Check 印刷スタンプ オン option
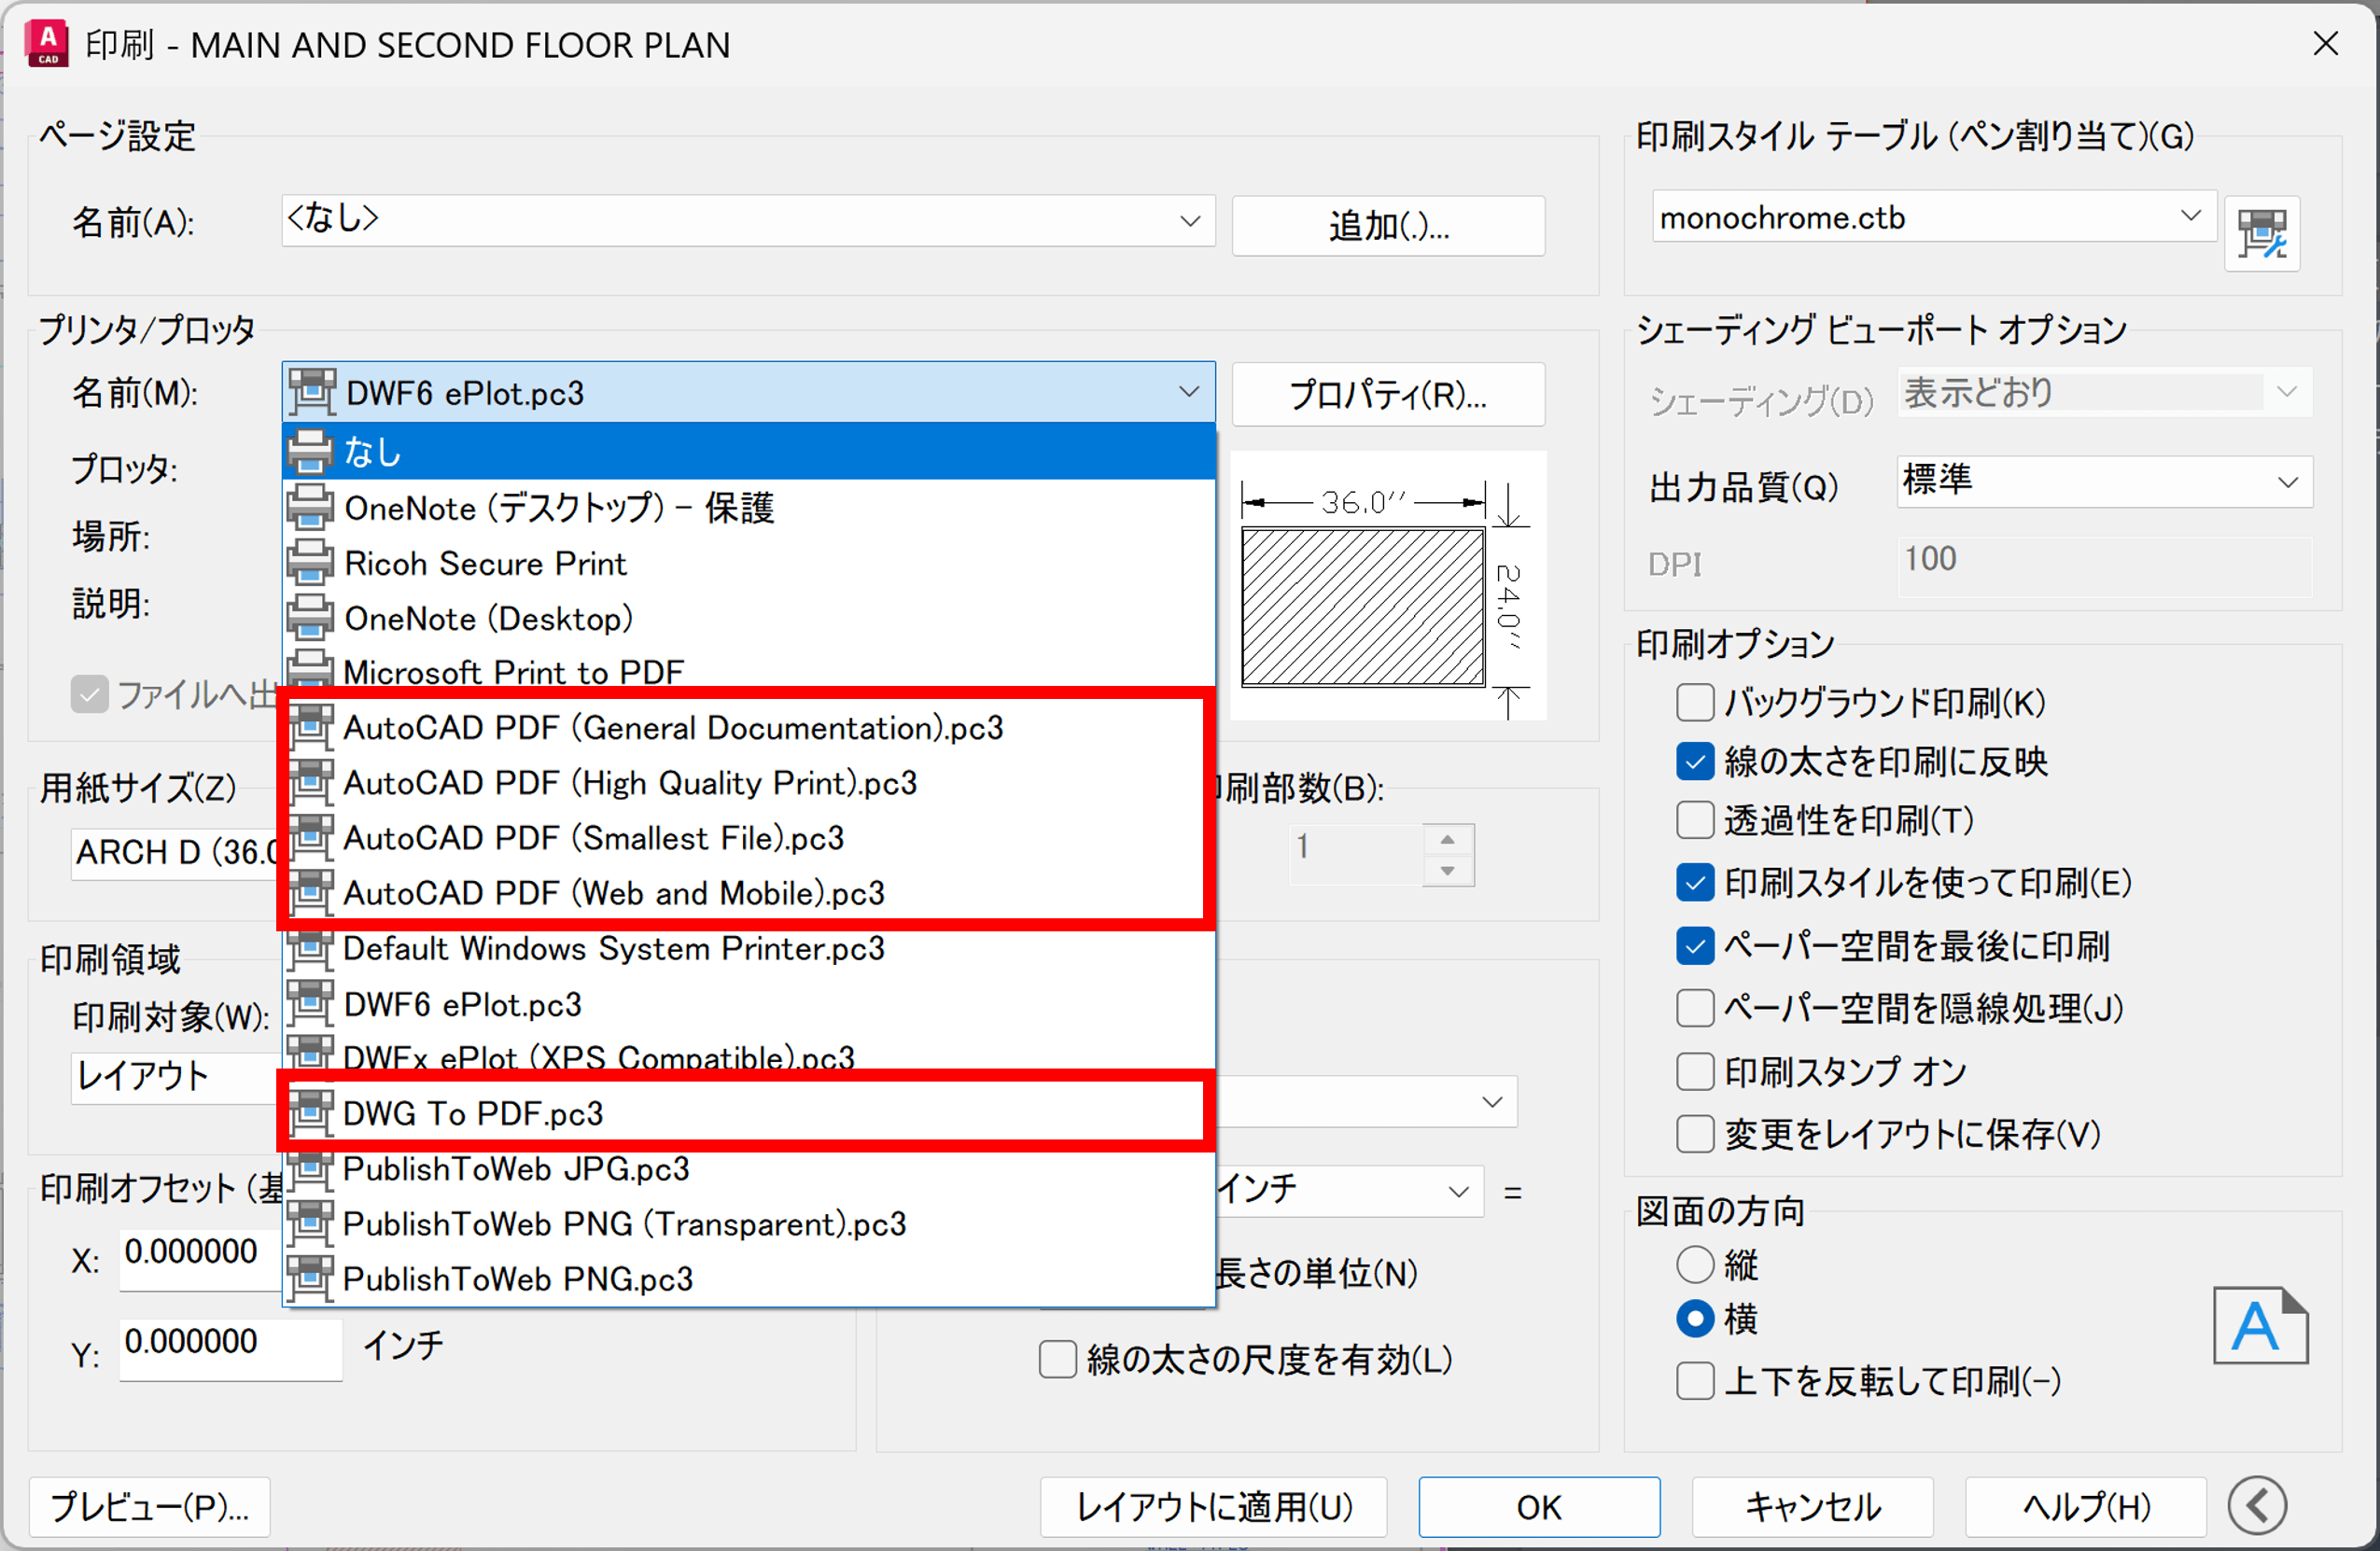2380x1551 pixels. pyautogui.click(x=1694, y=1072)
